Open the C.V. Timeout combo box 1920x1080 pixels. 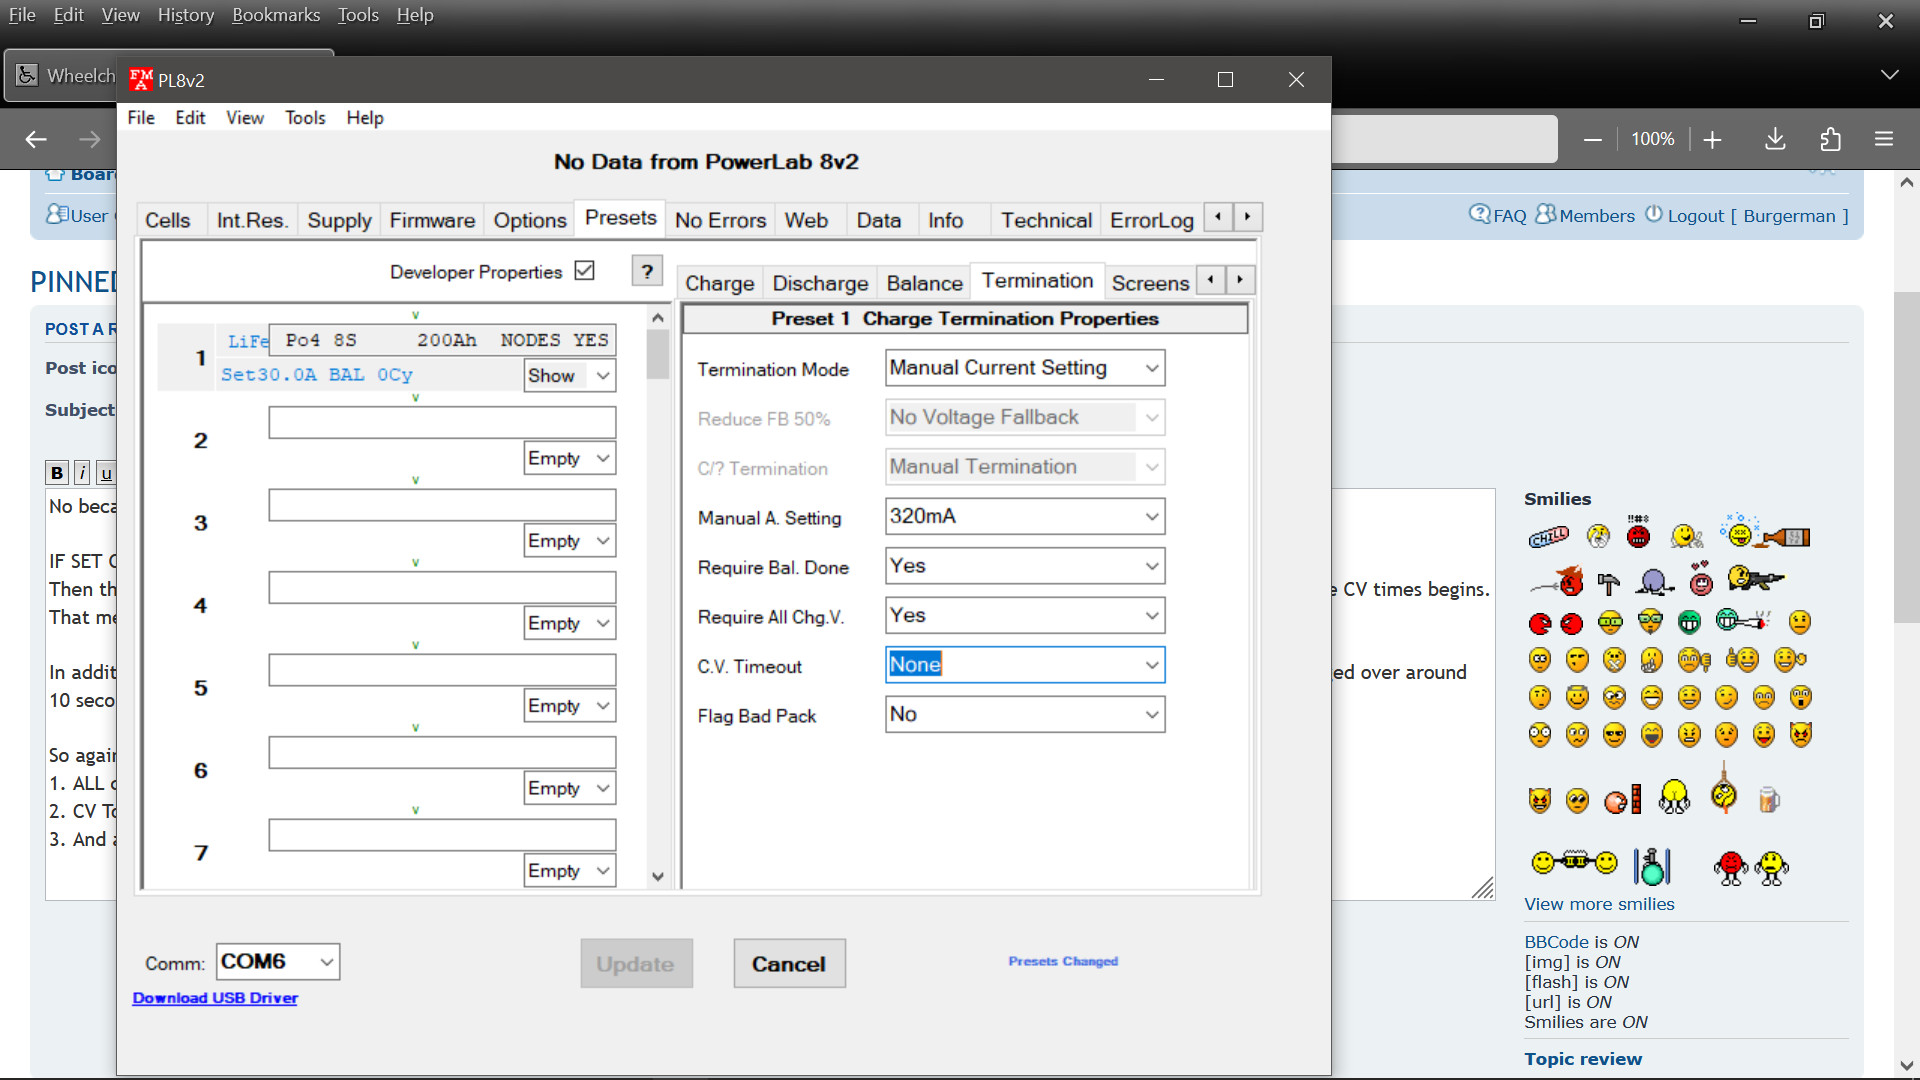1152,665
